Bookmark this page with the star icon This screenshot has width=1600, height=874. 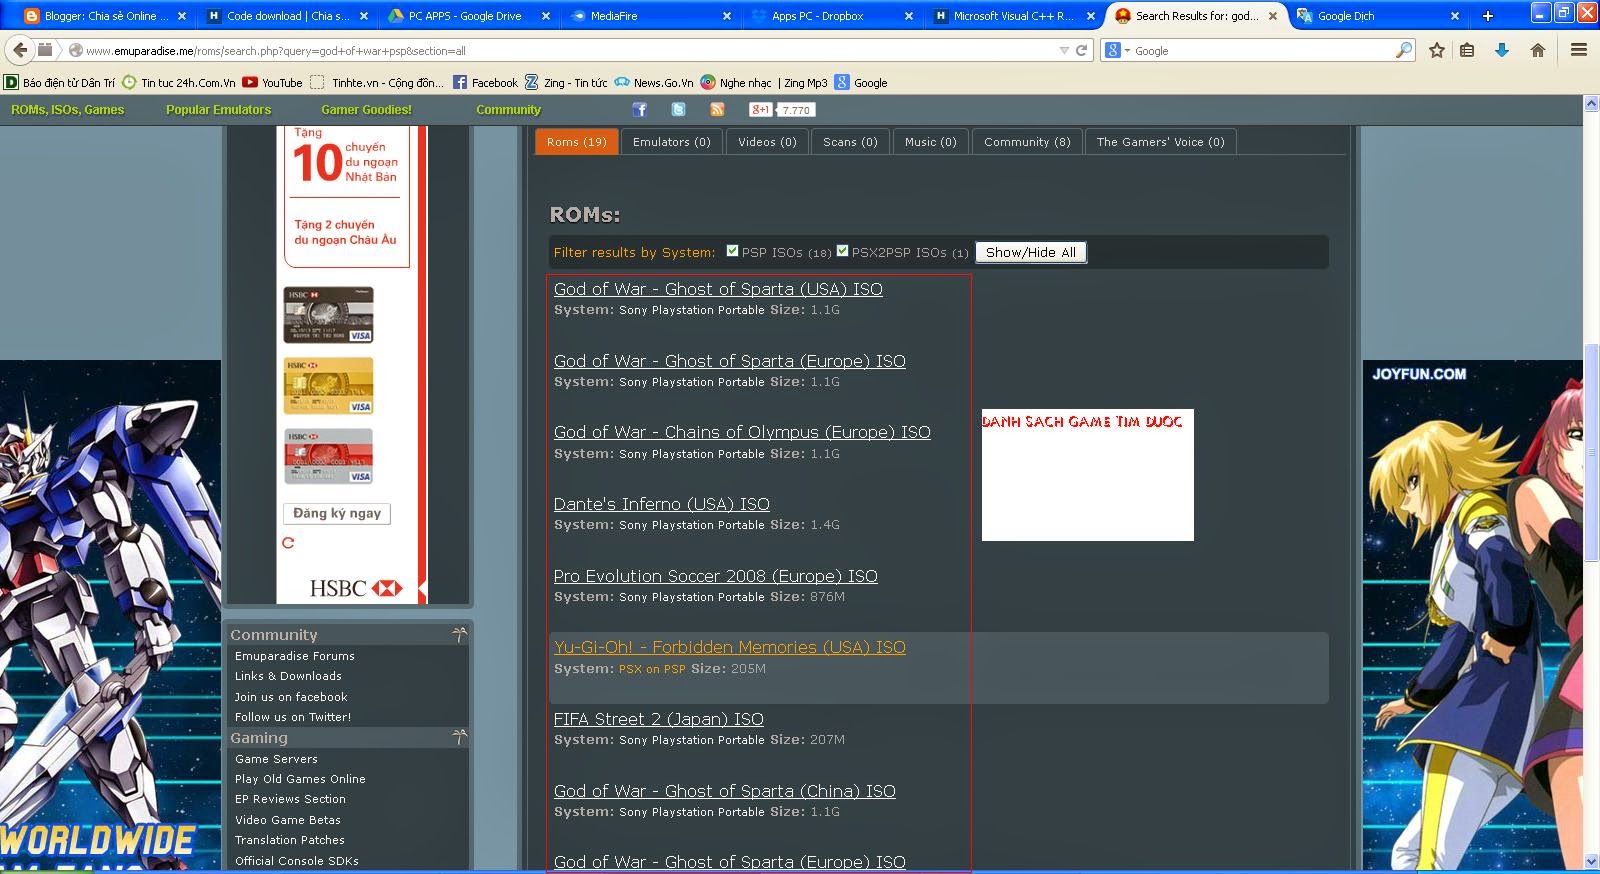(1437, 50)
